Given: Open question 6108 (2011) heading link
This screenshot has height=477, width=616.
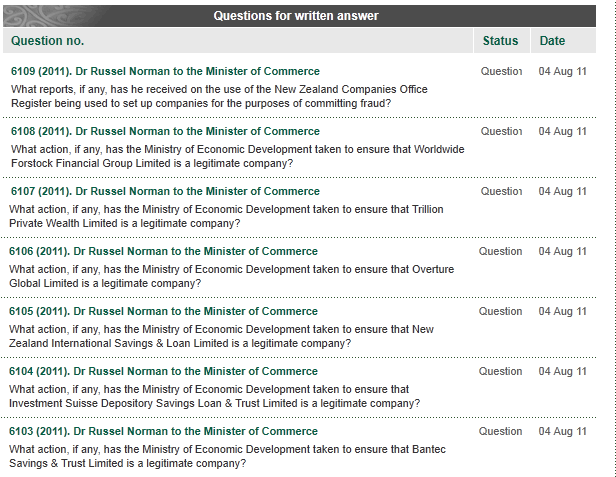Looking at the screenshot, I should tap(165, 131).
